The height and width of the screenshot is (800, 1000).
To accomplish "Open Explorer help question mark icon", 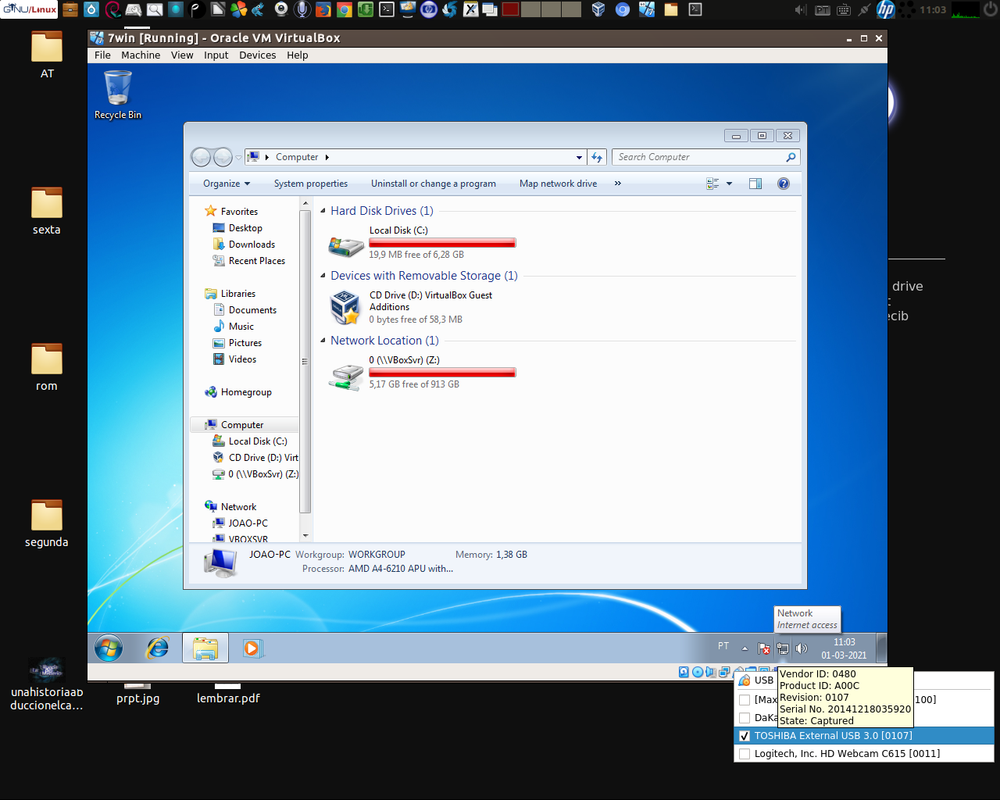I will [x=783, y=184].
